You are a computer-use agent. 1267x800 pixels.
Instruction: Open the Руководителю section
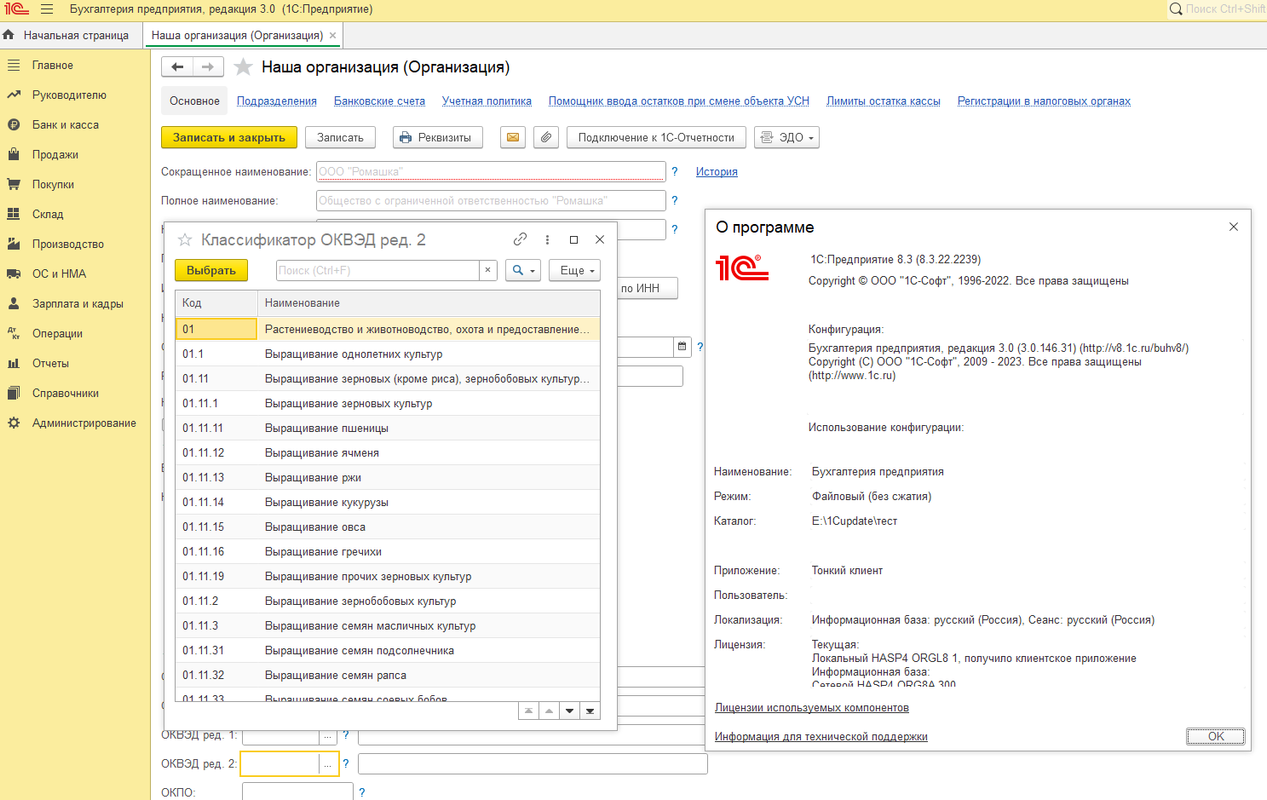(x=69, y=95)
